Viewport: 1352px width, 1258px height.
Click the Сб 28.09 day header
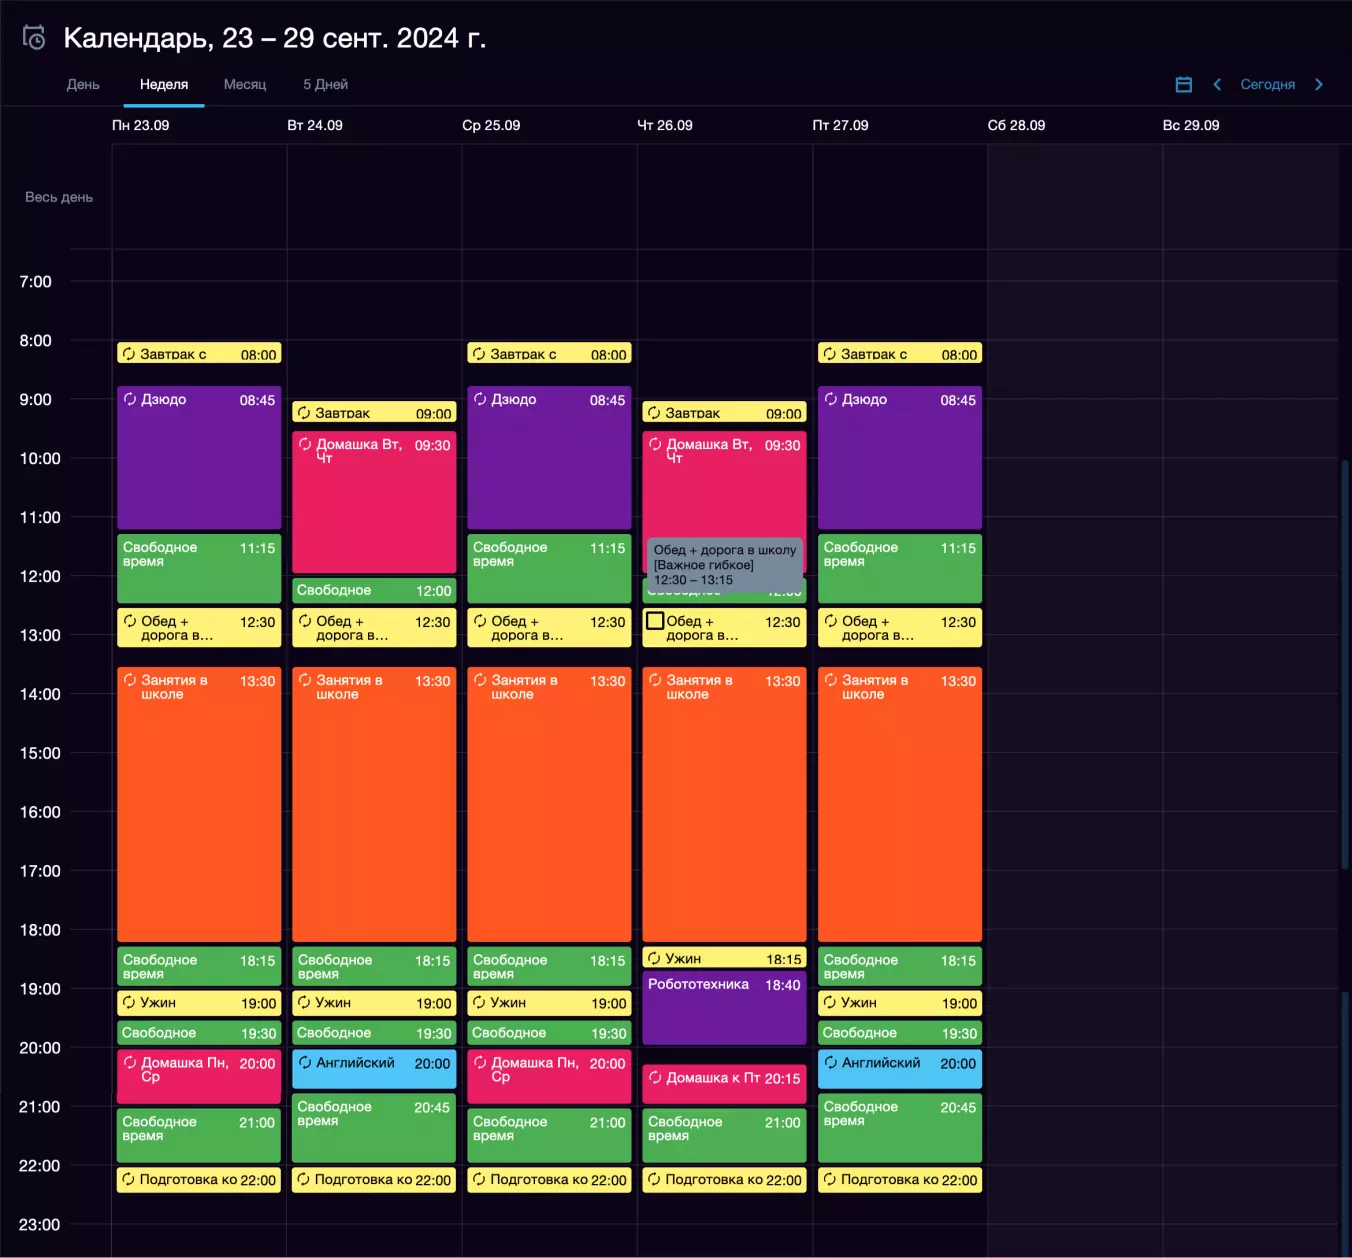tap(1016, 125)
